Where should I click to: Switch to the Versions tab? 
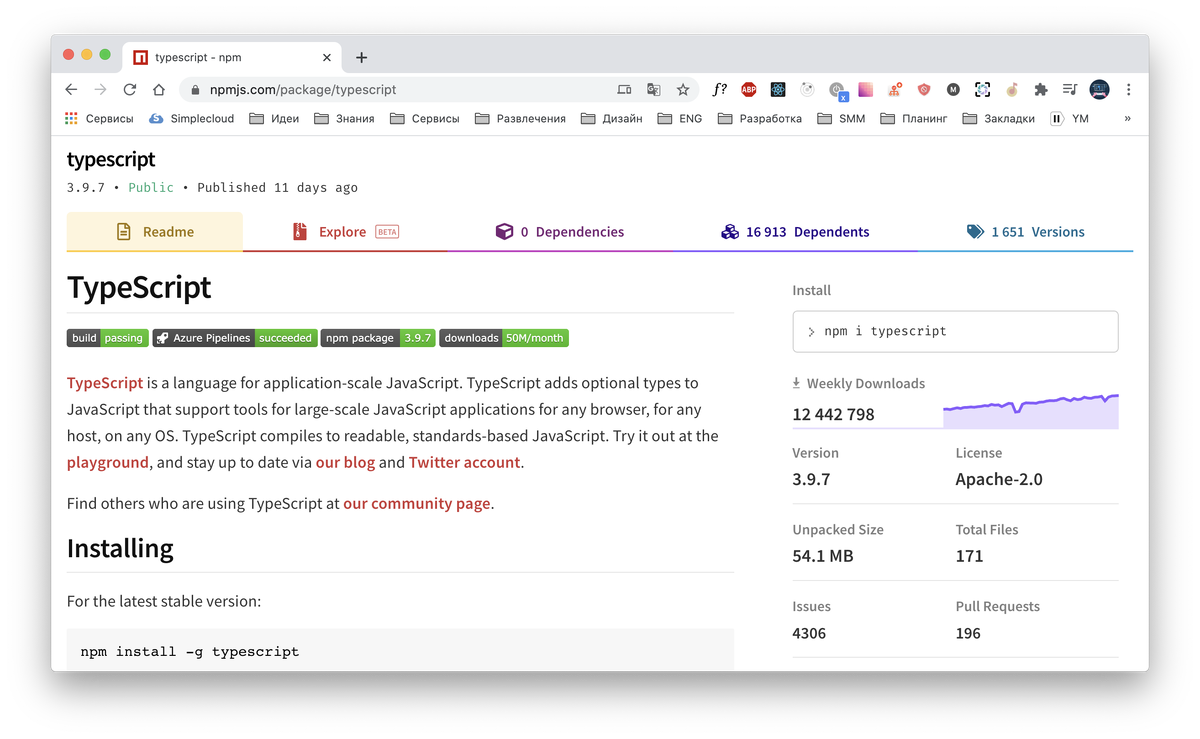pyautogui.click(x=1036, y=231)
